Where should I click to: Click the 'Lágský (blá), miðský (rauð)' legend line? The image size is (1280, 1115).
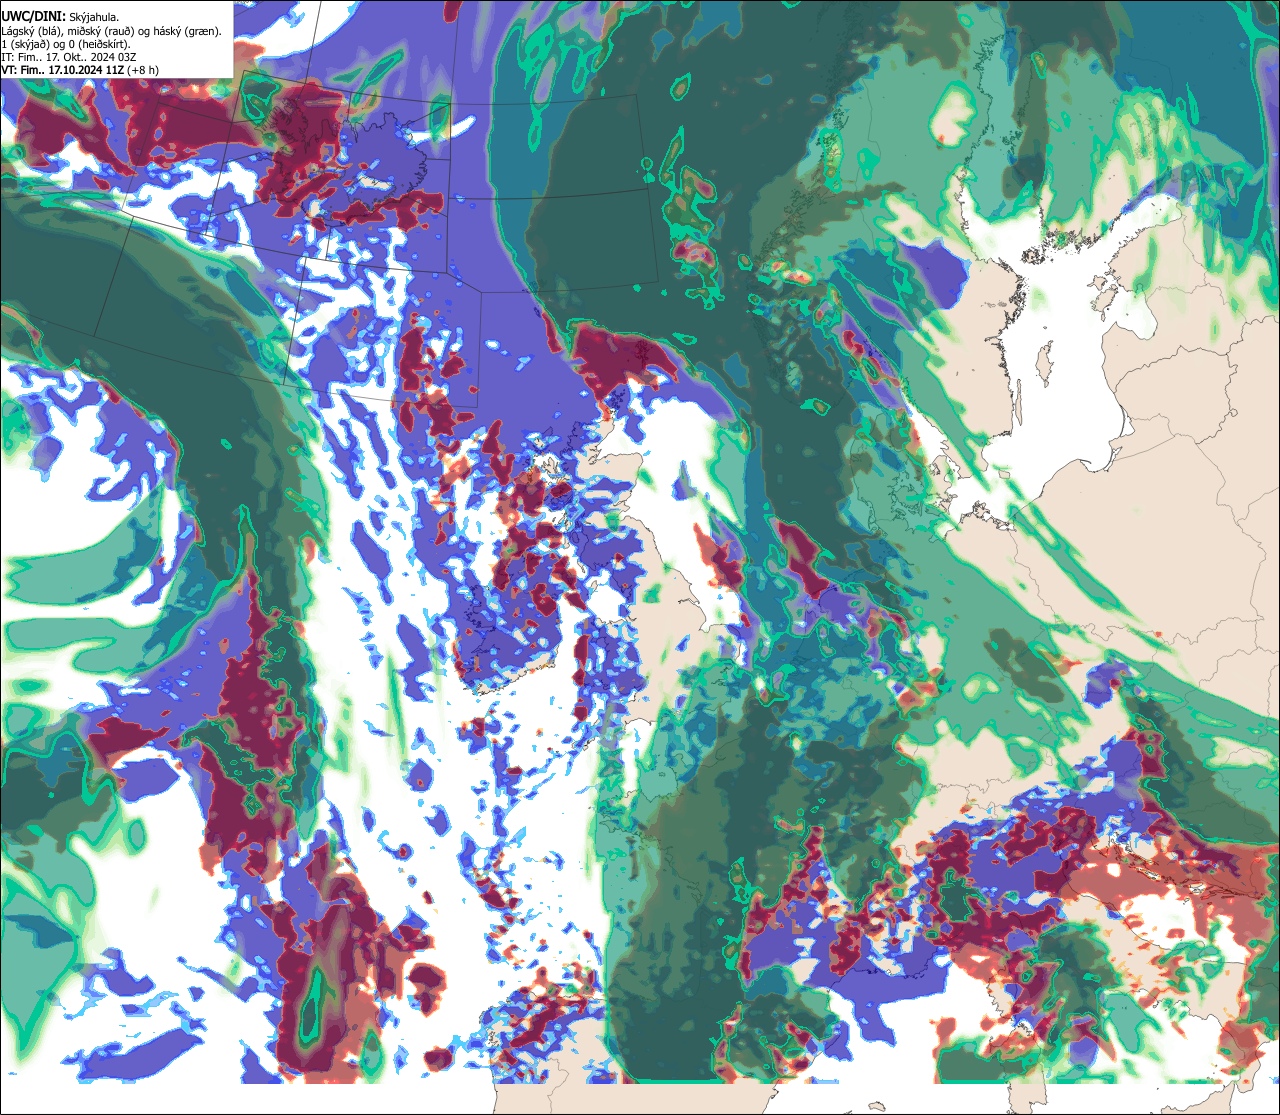pos(112,30)
